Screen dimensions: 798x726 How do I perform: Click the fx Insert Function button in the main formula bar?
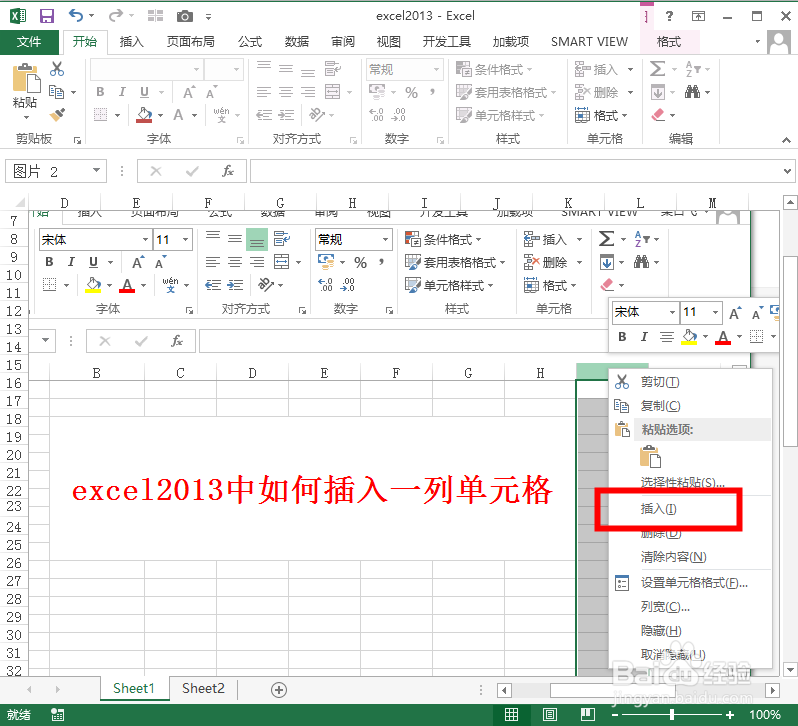tap(227, 171)
